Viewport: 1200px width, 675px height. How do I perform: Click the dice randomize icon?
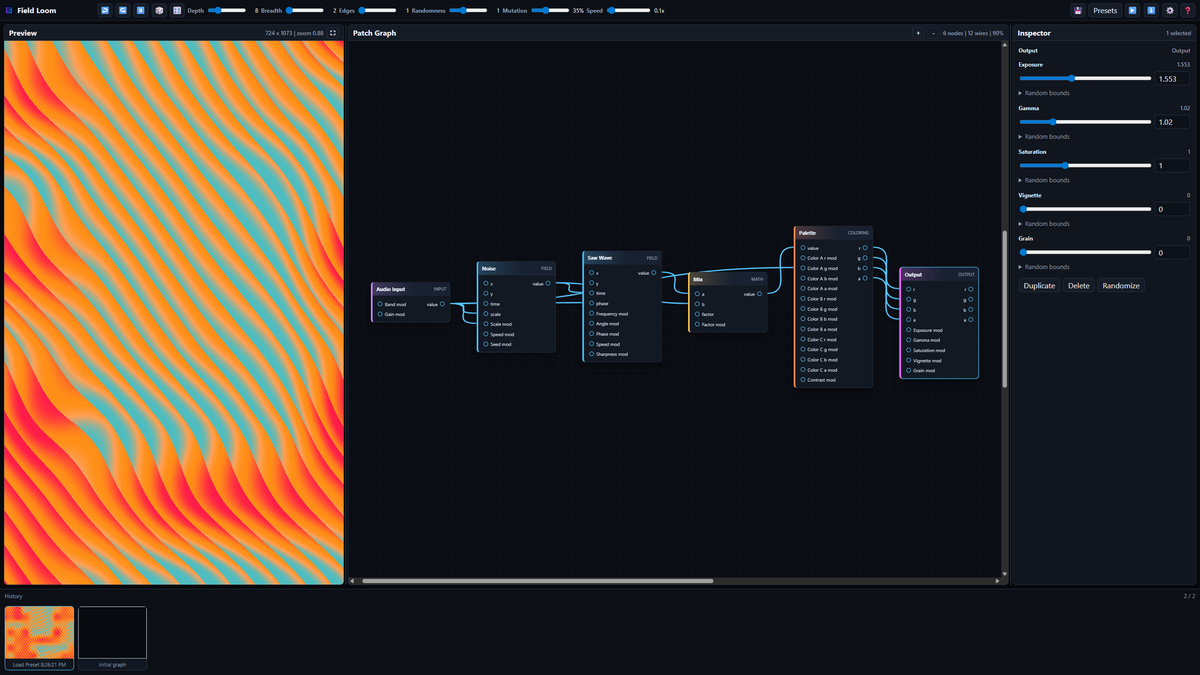159,10
